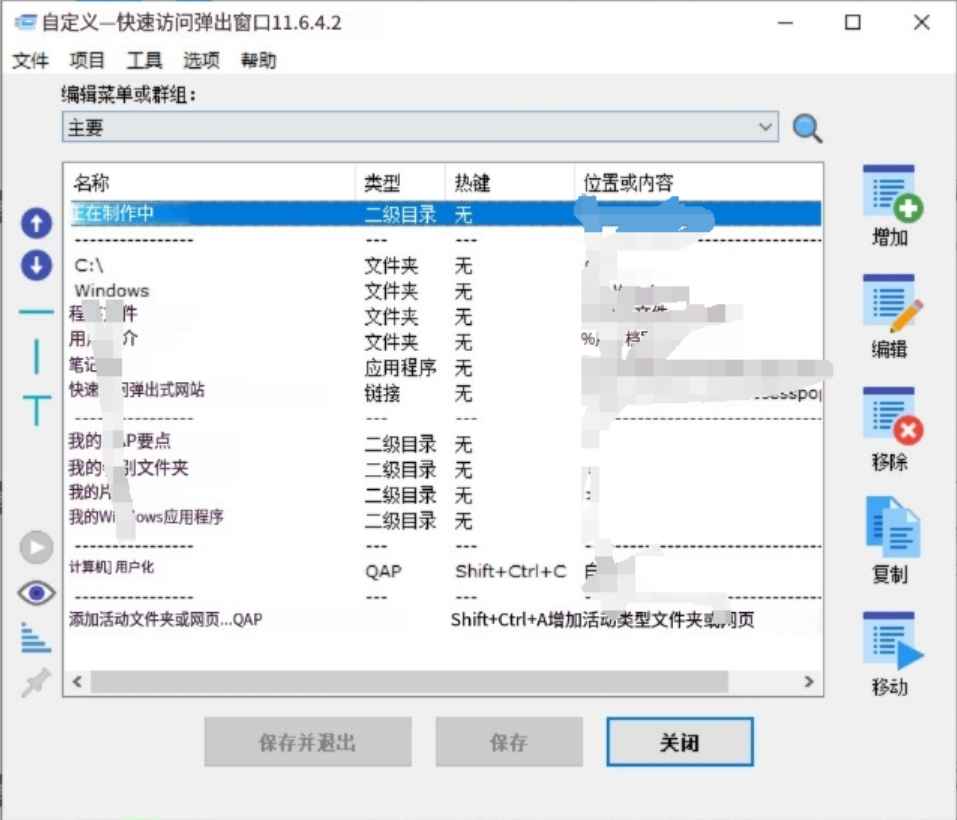Click the dropdown arrow of the group selector

766,127
